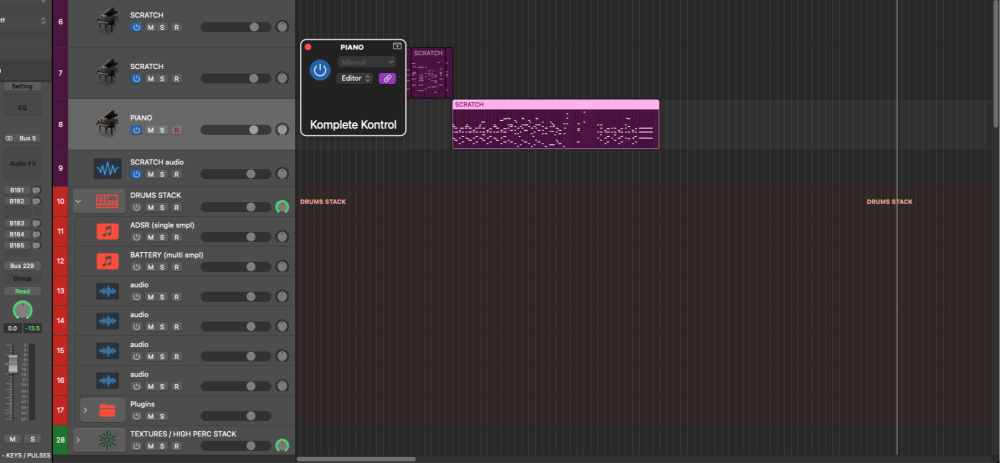Select track number 28 in track header
Screen dimensions: 1000x463
click(x=61, y=440)
